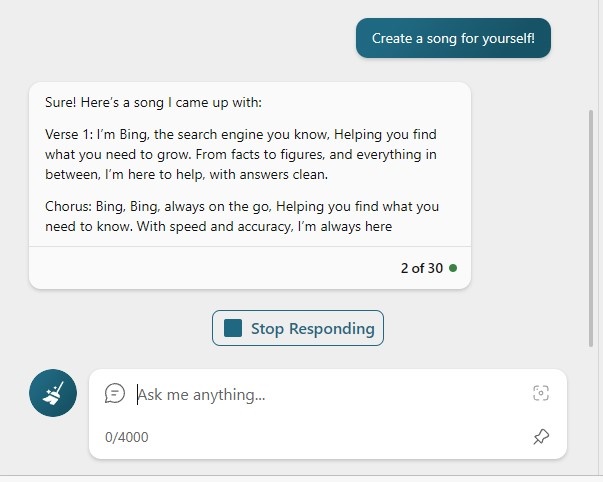Image resolution: width=603 pixels, height=482 pixels.
Task: Click the chat bubble icon in the input box
Action: click(x=115, y=394)
